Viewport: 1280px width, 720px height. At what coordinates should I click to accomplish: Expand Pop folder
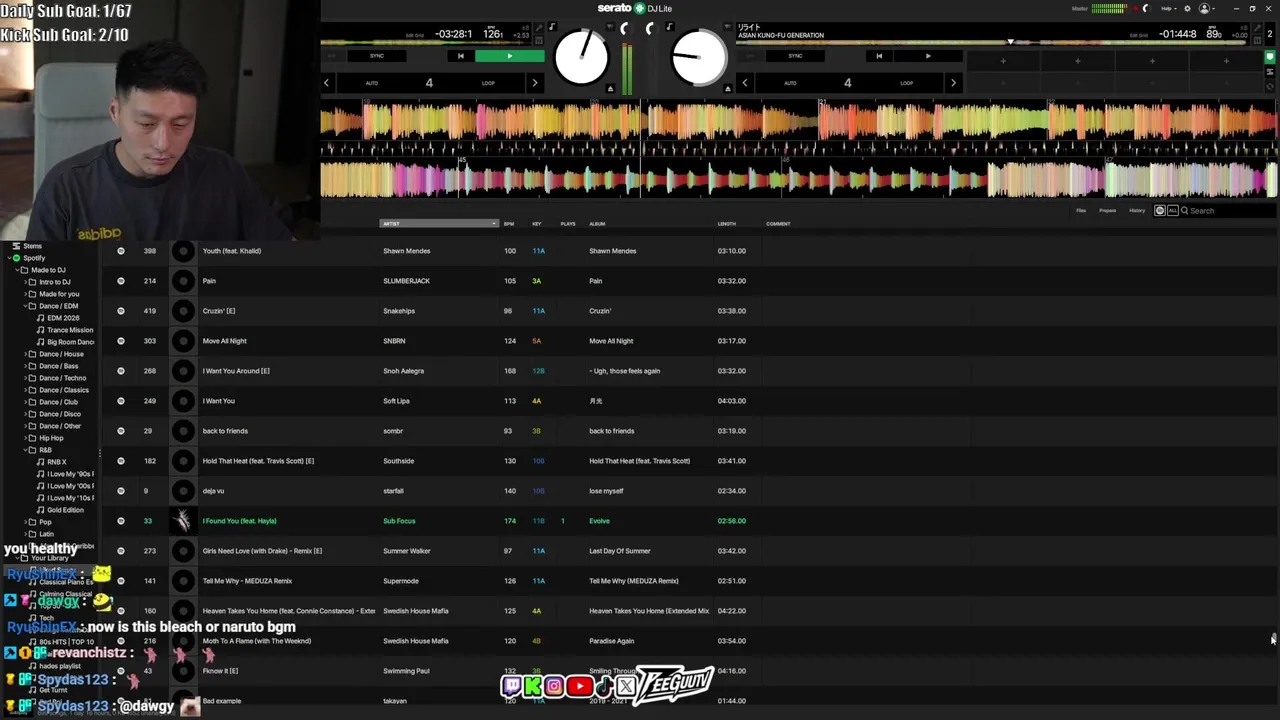(27, 522)
